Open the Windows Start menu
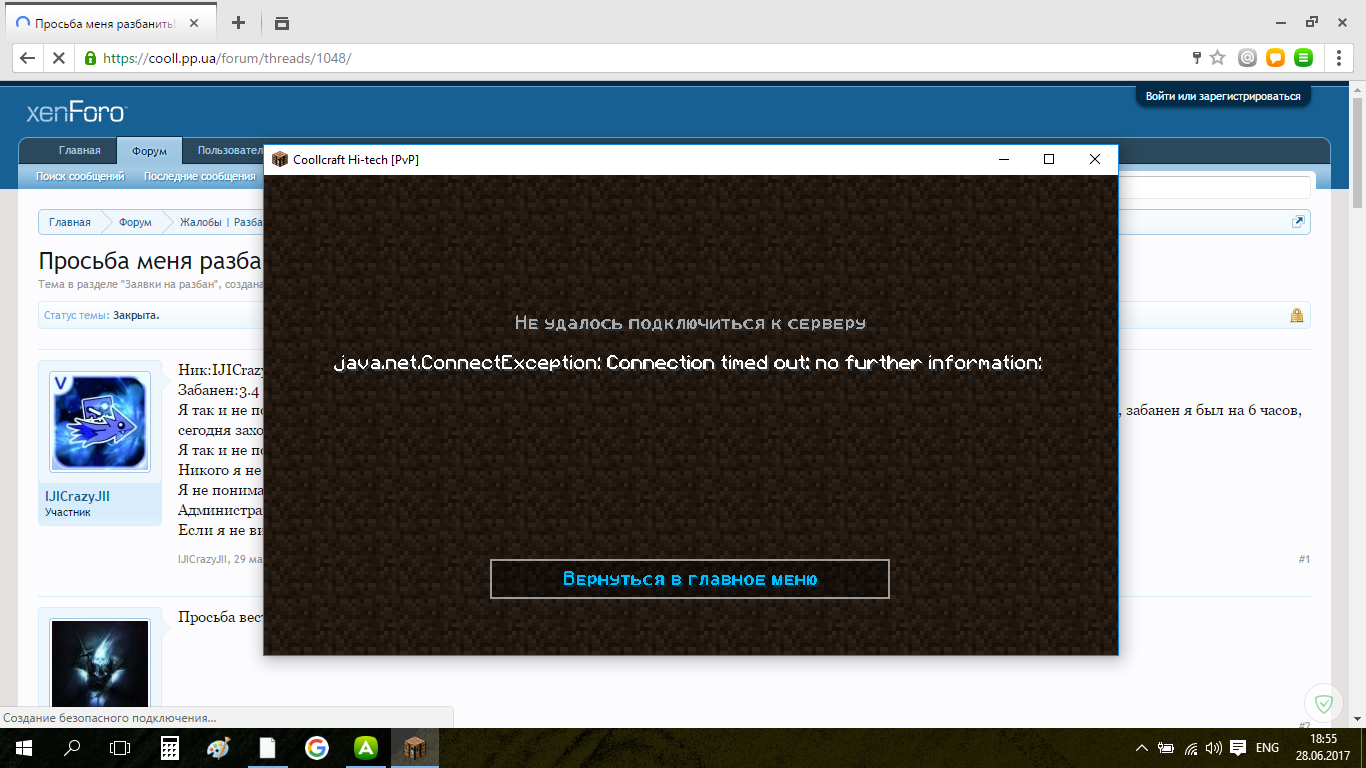Image resolution: width=1366 pixels, height=768 pixels. (x=22, y=748)
